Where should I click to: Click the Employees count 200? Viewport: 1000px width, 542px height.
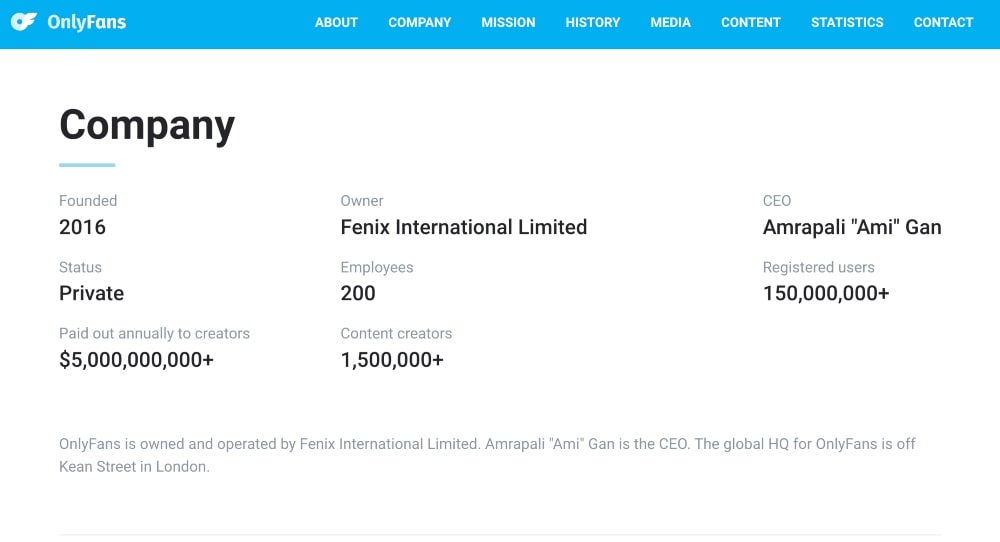pos(358,293)
